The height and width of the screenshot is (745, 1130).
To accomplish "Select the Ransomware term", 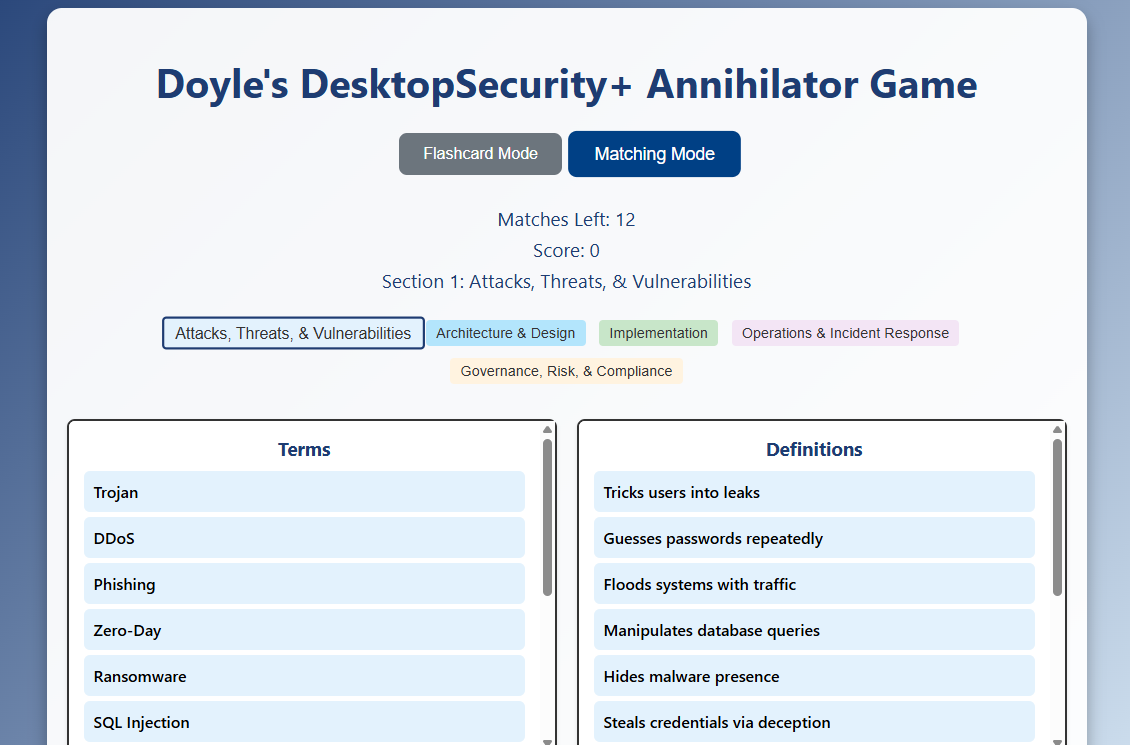I will coord(304,677).
